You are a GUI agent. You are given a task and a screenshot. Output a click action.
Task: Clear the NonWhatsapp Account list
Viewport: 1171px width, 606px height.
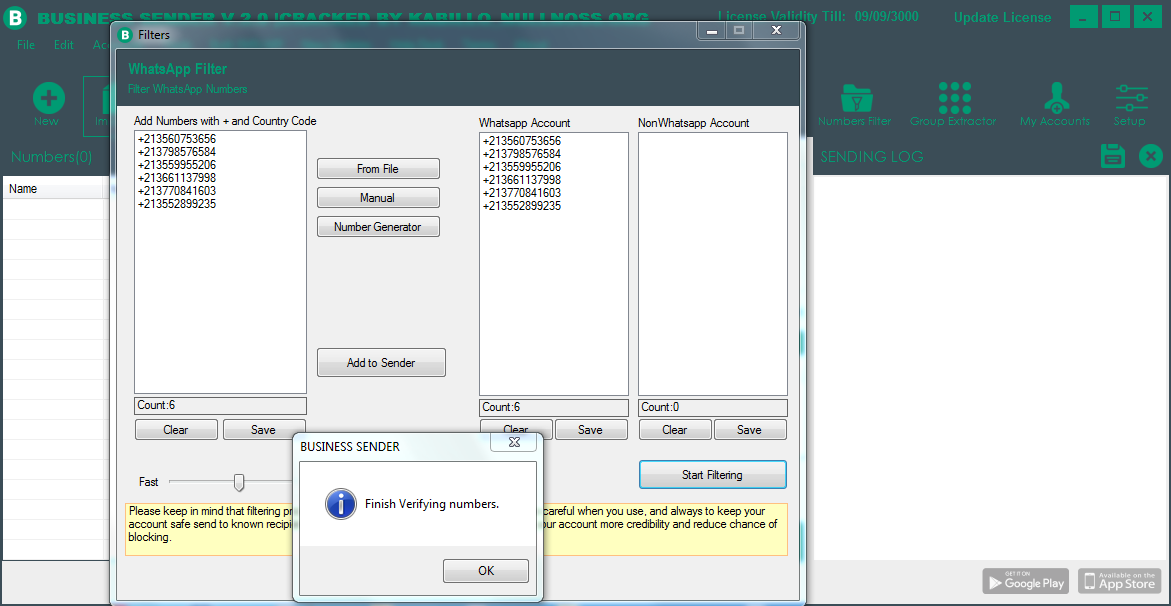coord(674,430)
